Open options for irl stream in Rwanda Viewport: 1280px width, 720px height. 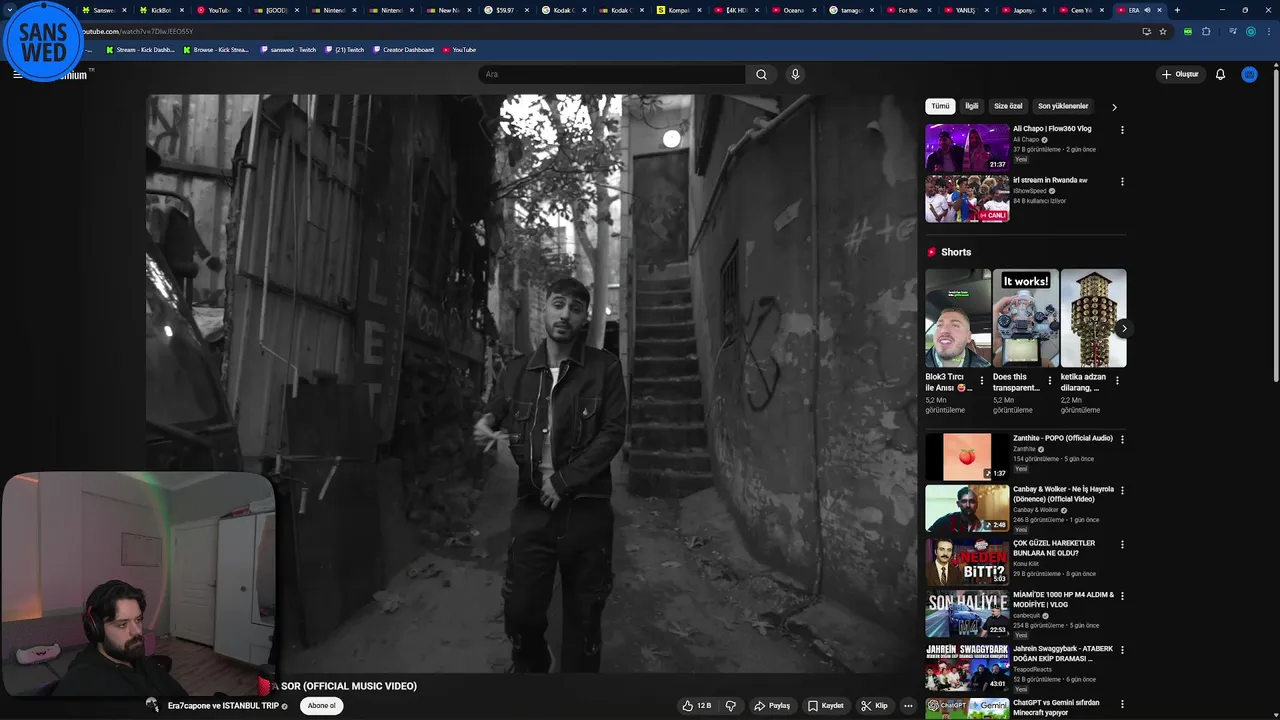[1122, 182]
